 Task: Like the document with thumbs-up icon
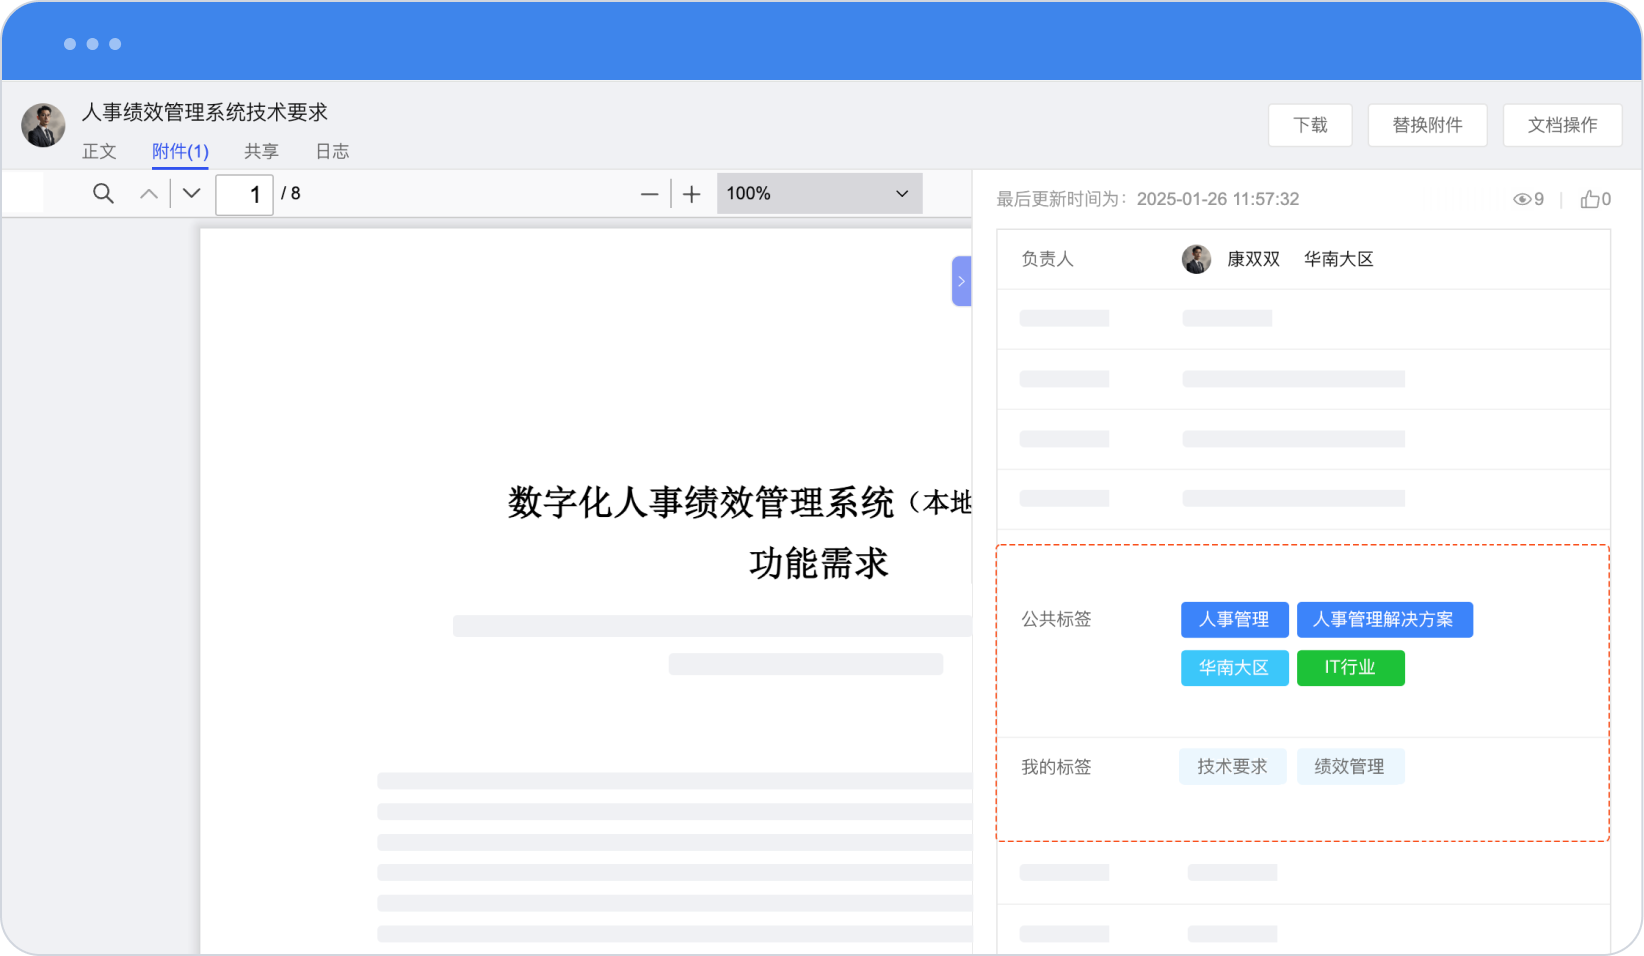coord(1589,199)
